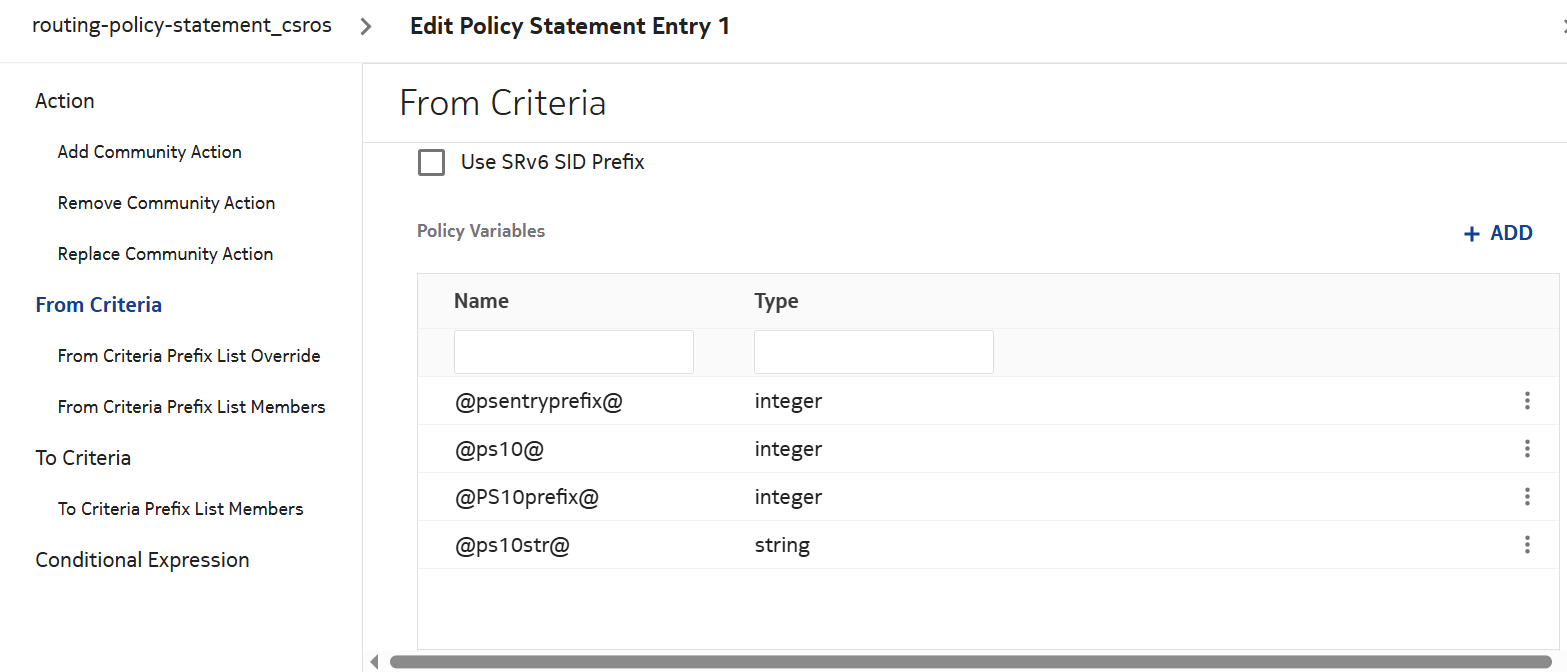The height and width of the screenshot is (672, 1567).
Task: Select Add Community Action in sidebar
Action: (150, 152)
